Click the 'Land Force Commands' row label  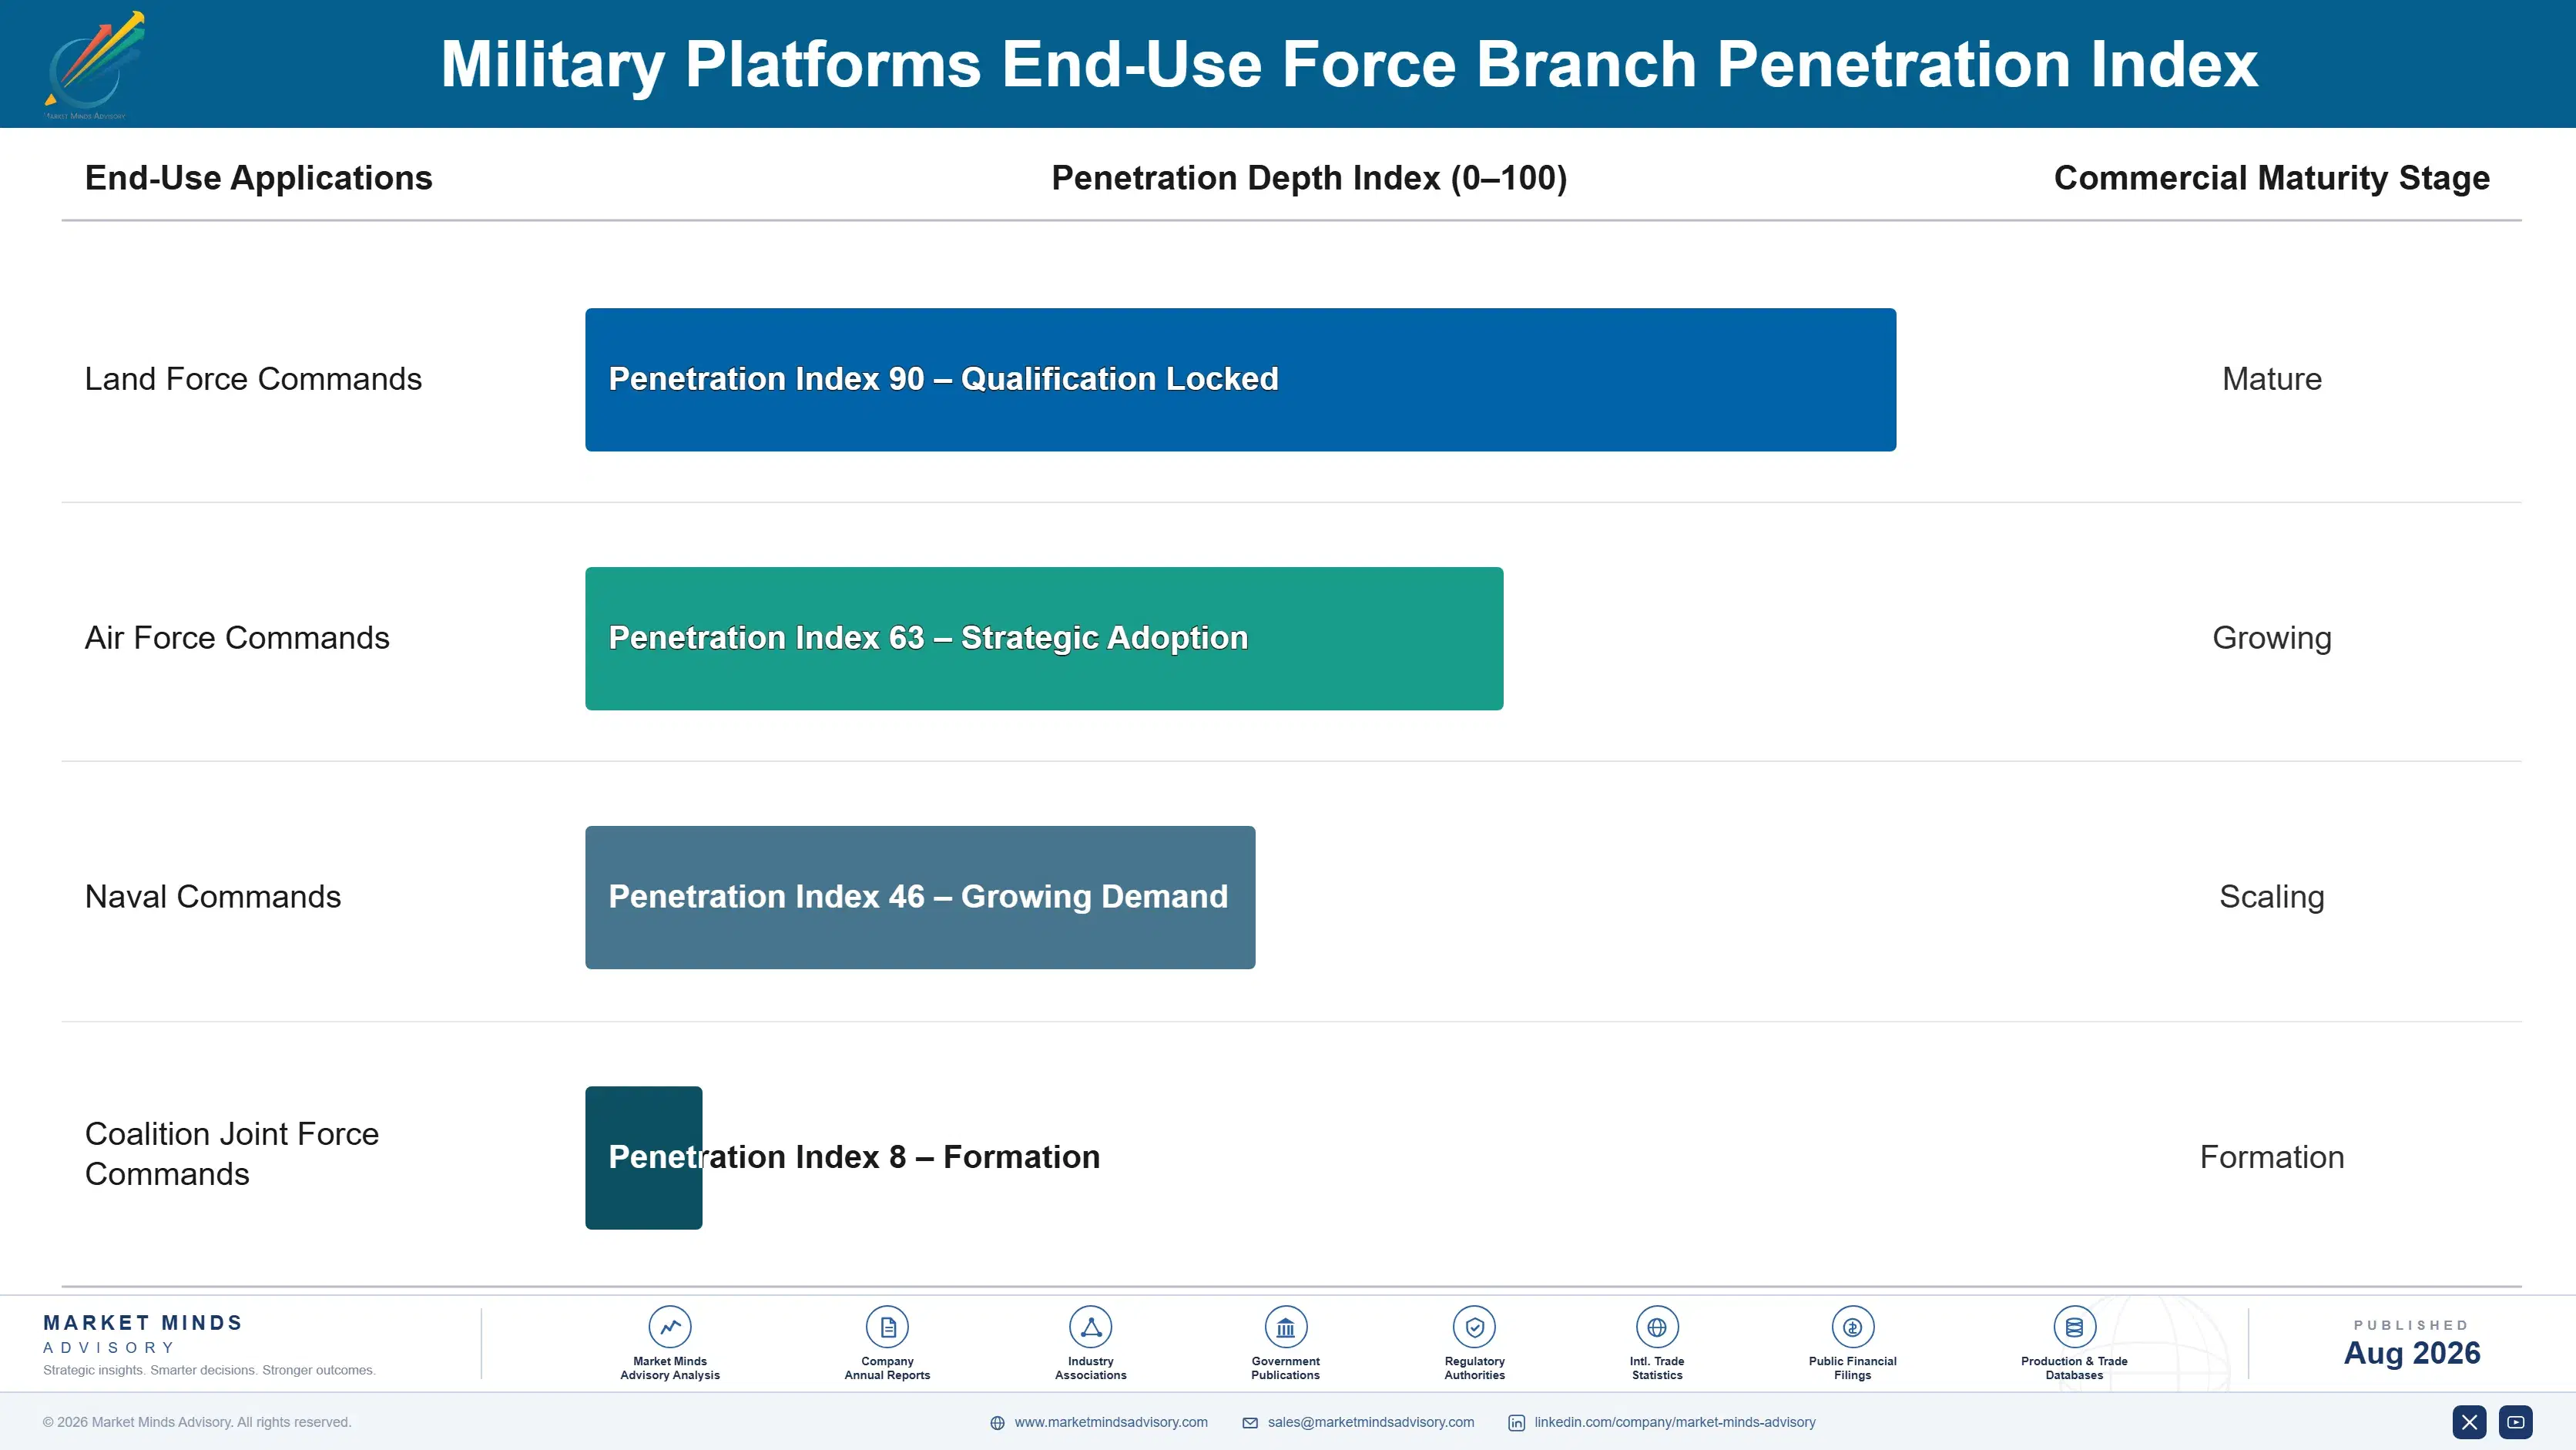coord(253,379)
